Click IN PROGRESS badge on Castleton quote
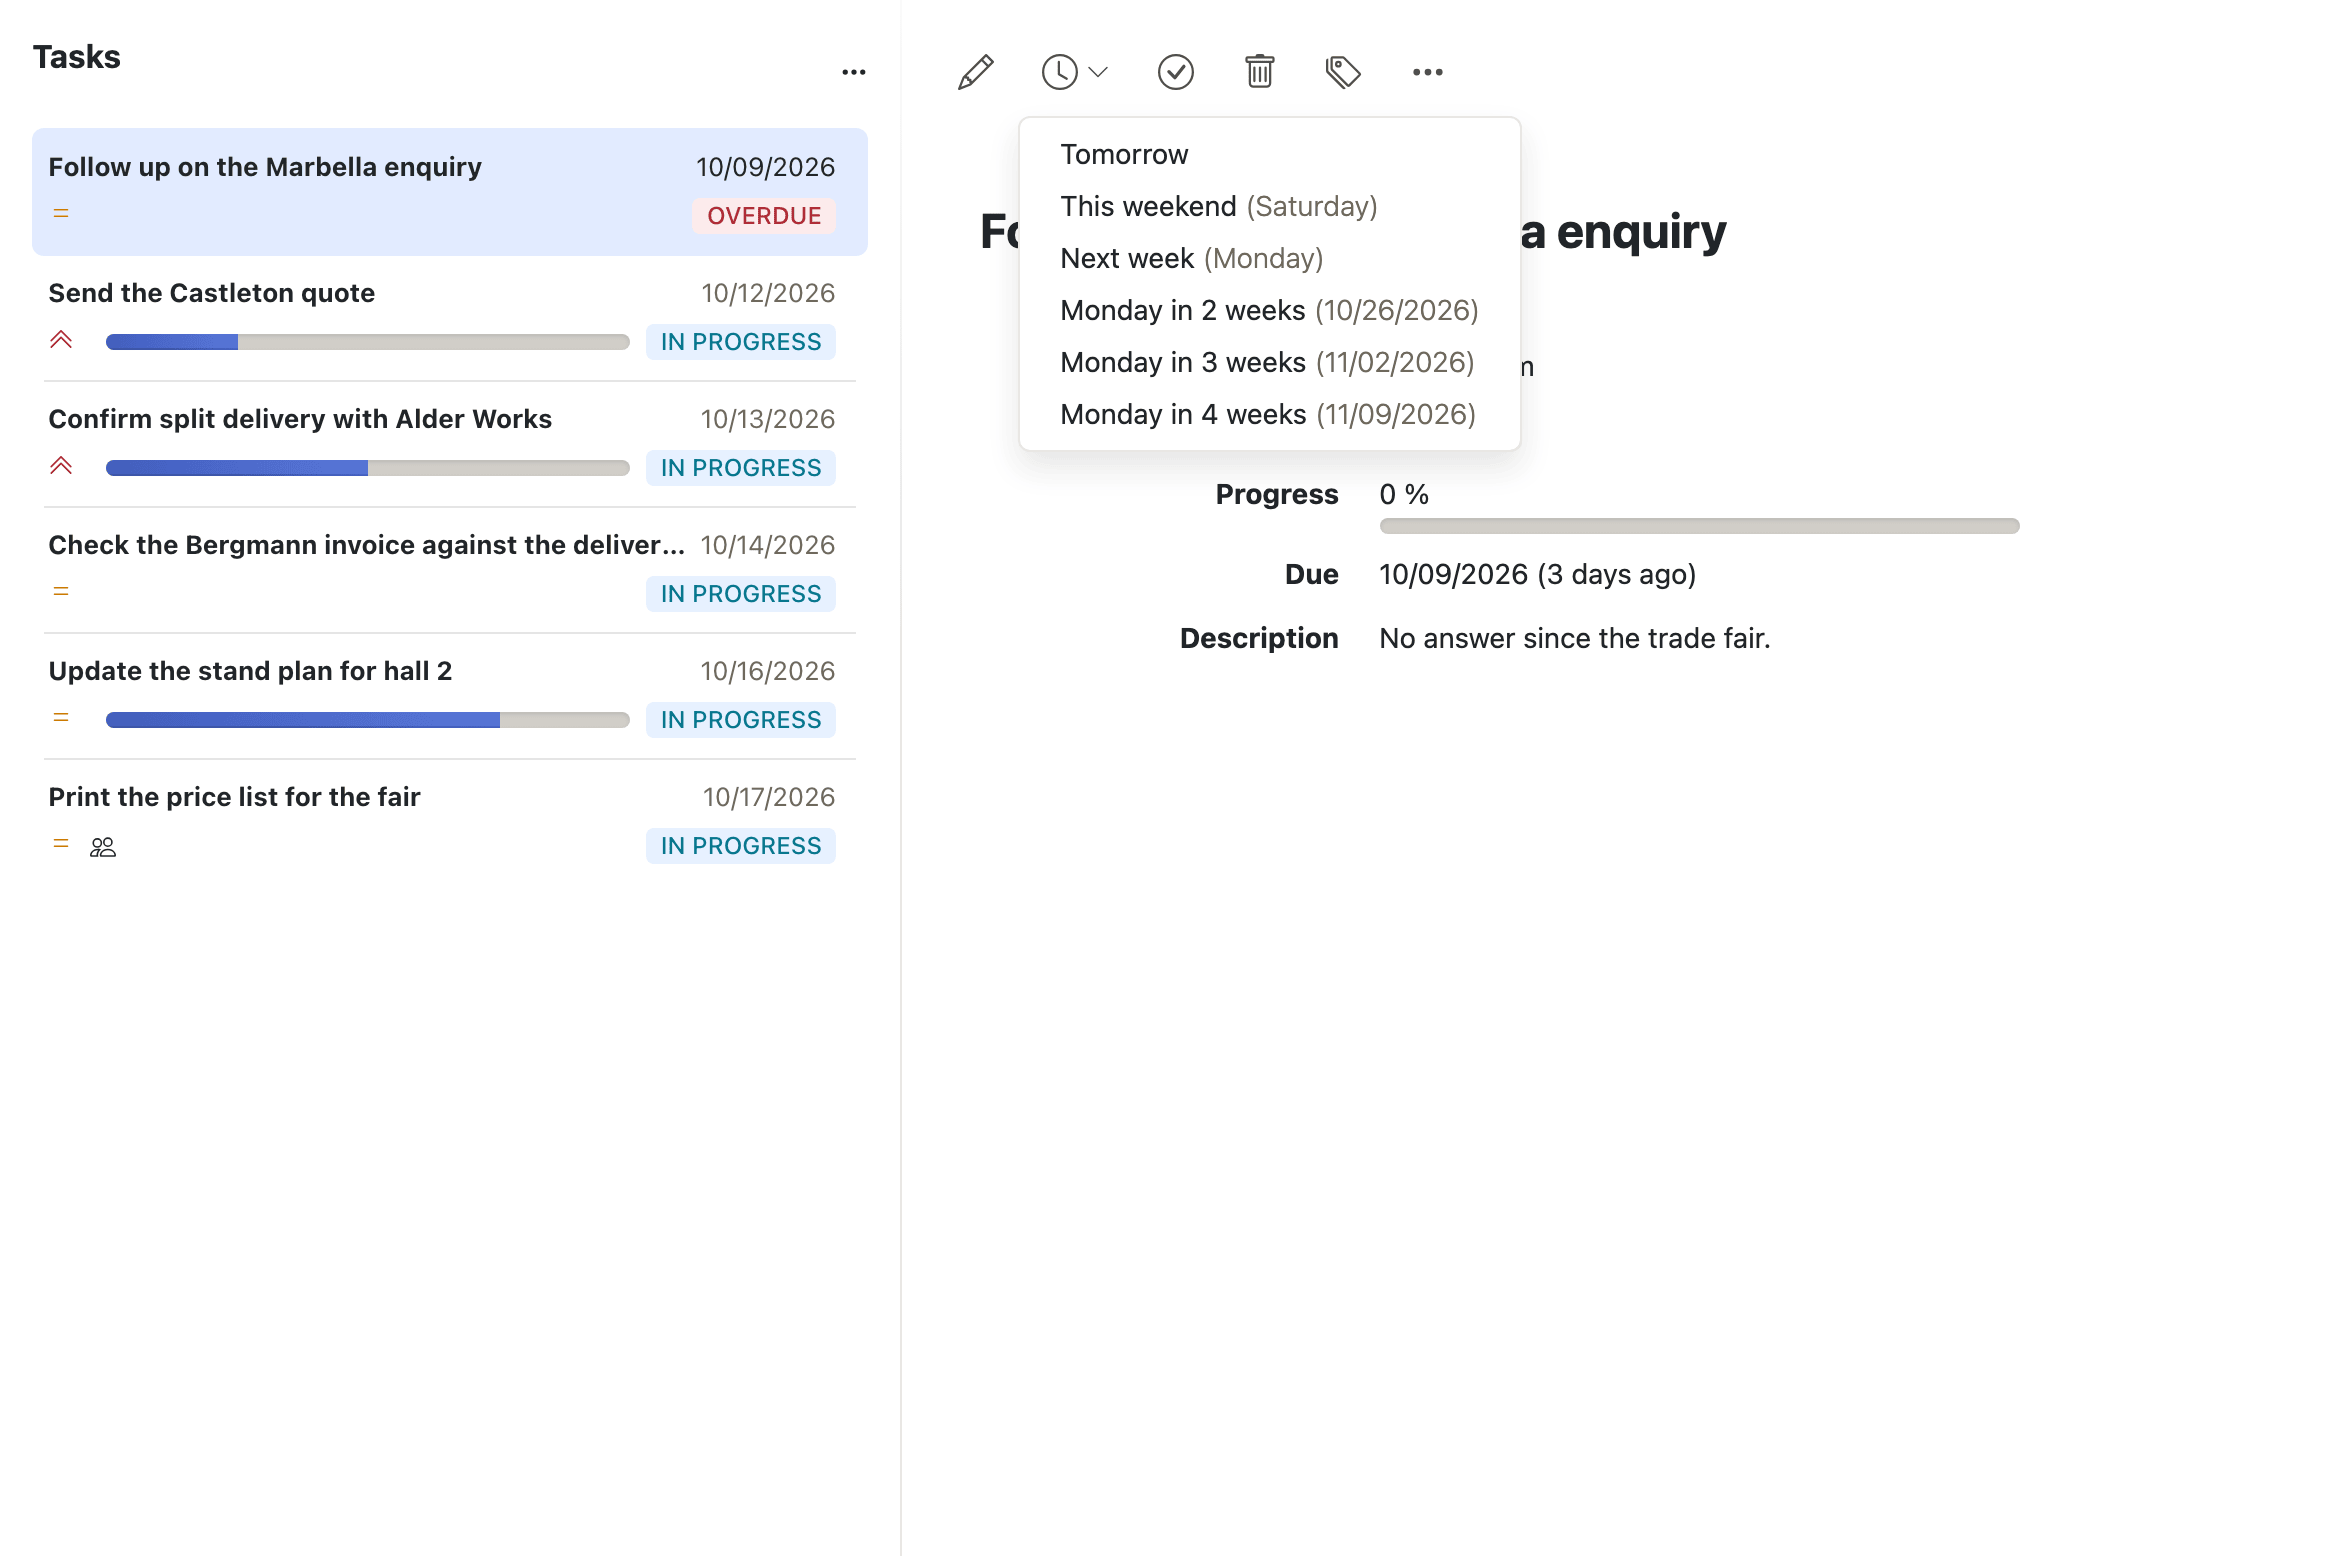Screen dimensions: 2348x1556 point(741,342)
